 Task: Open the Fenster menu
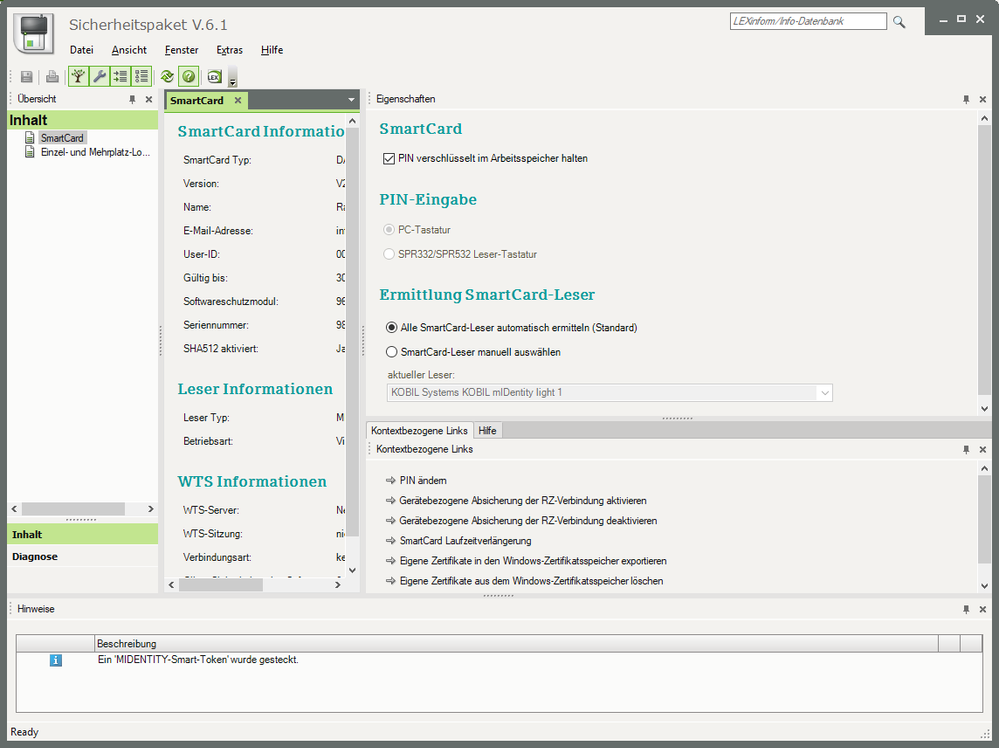tap(182, 50)
